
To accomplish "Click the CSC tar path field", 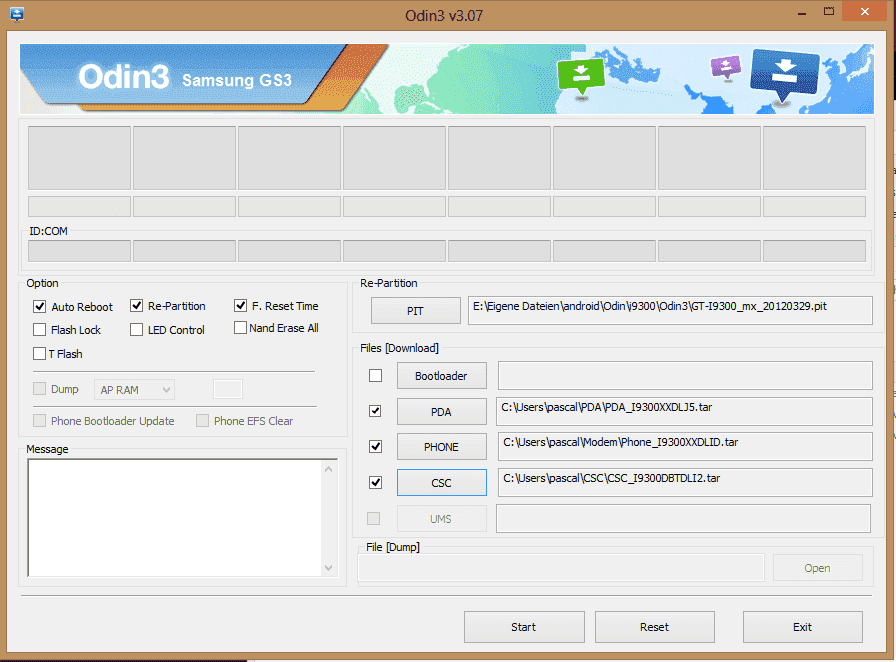I will (685, 482).
